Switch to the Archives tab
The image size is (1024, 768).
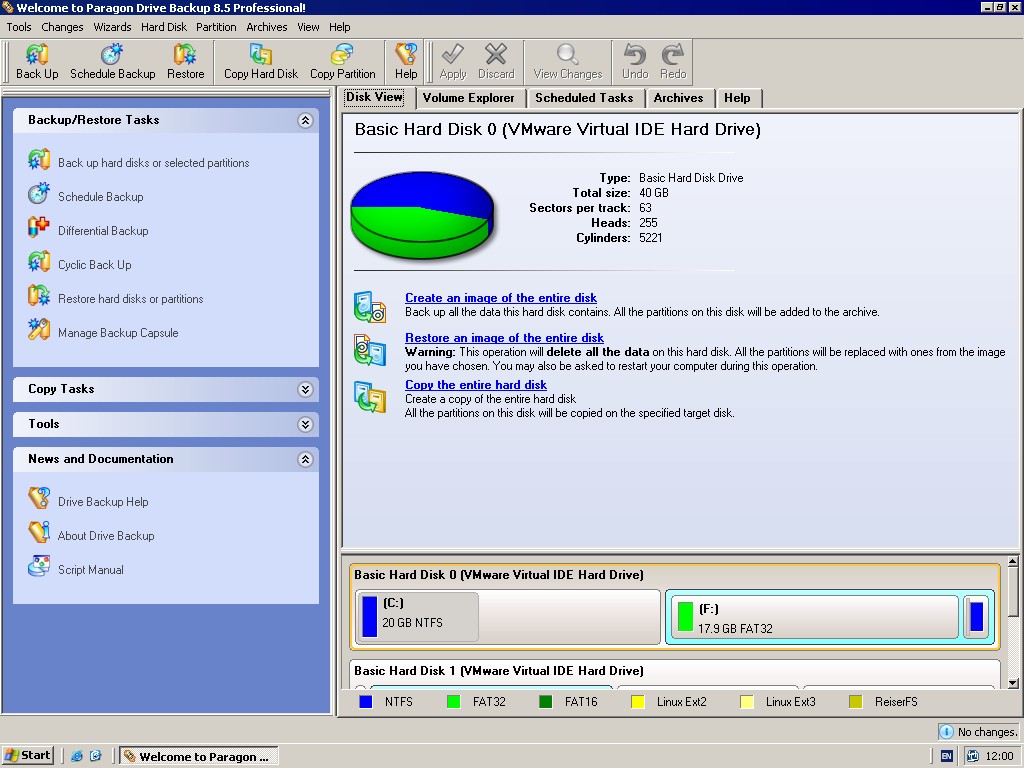point(679,98)
